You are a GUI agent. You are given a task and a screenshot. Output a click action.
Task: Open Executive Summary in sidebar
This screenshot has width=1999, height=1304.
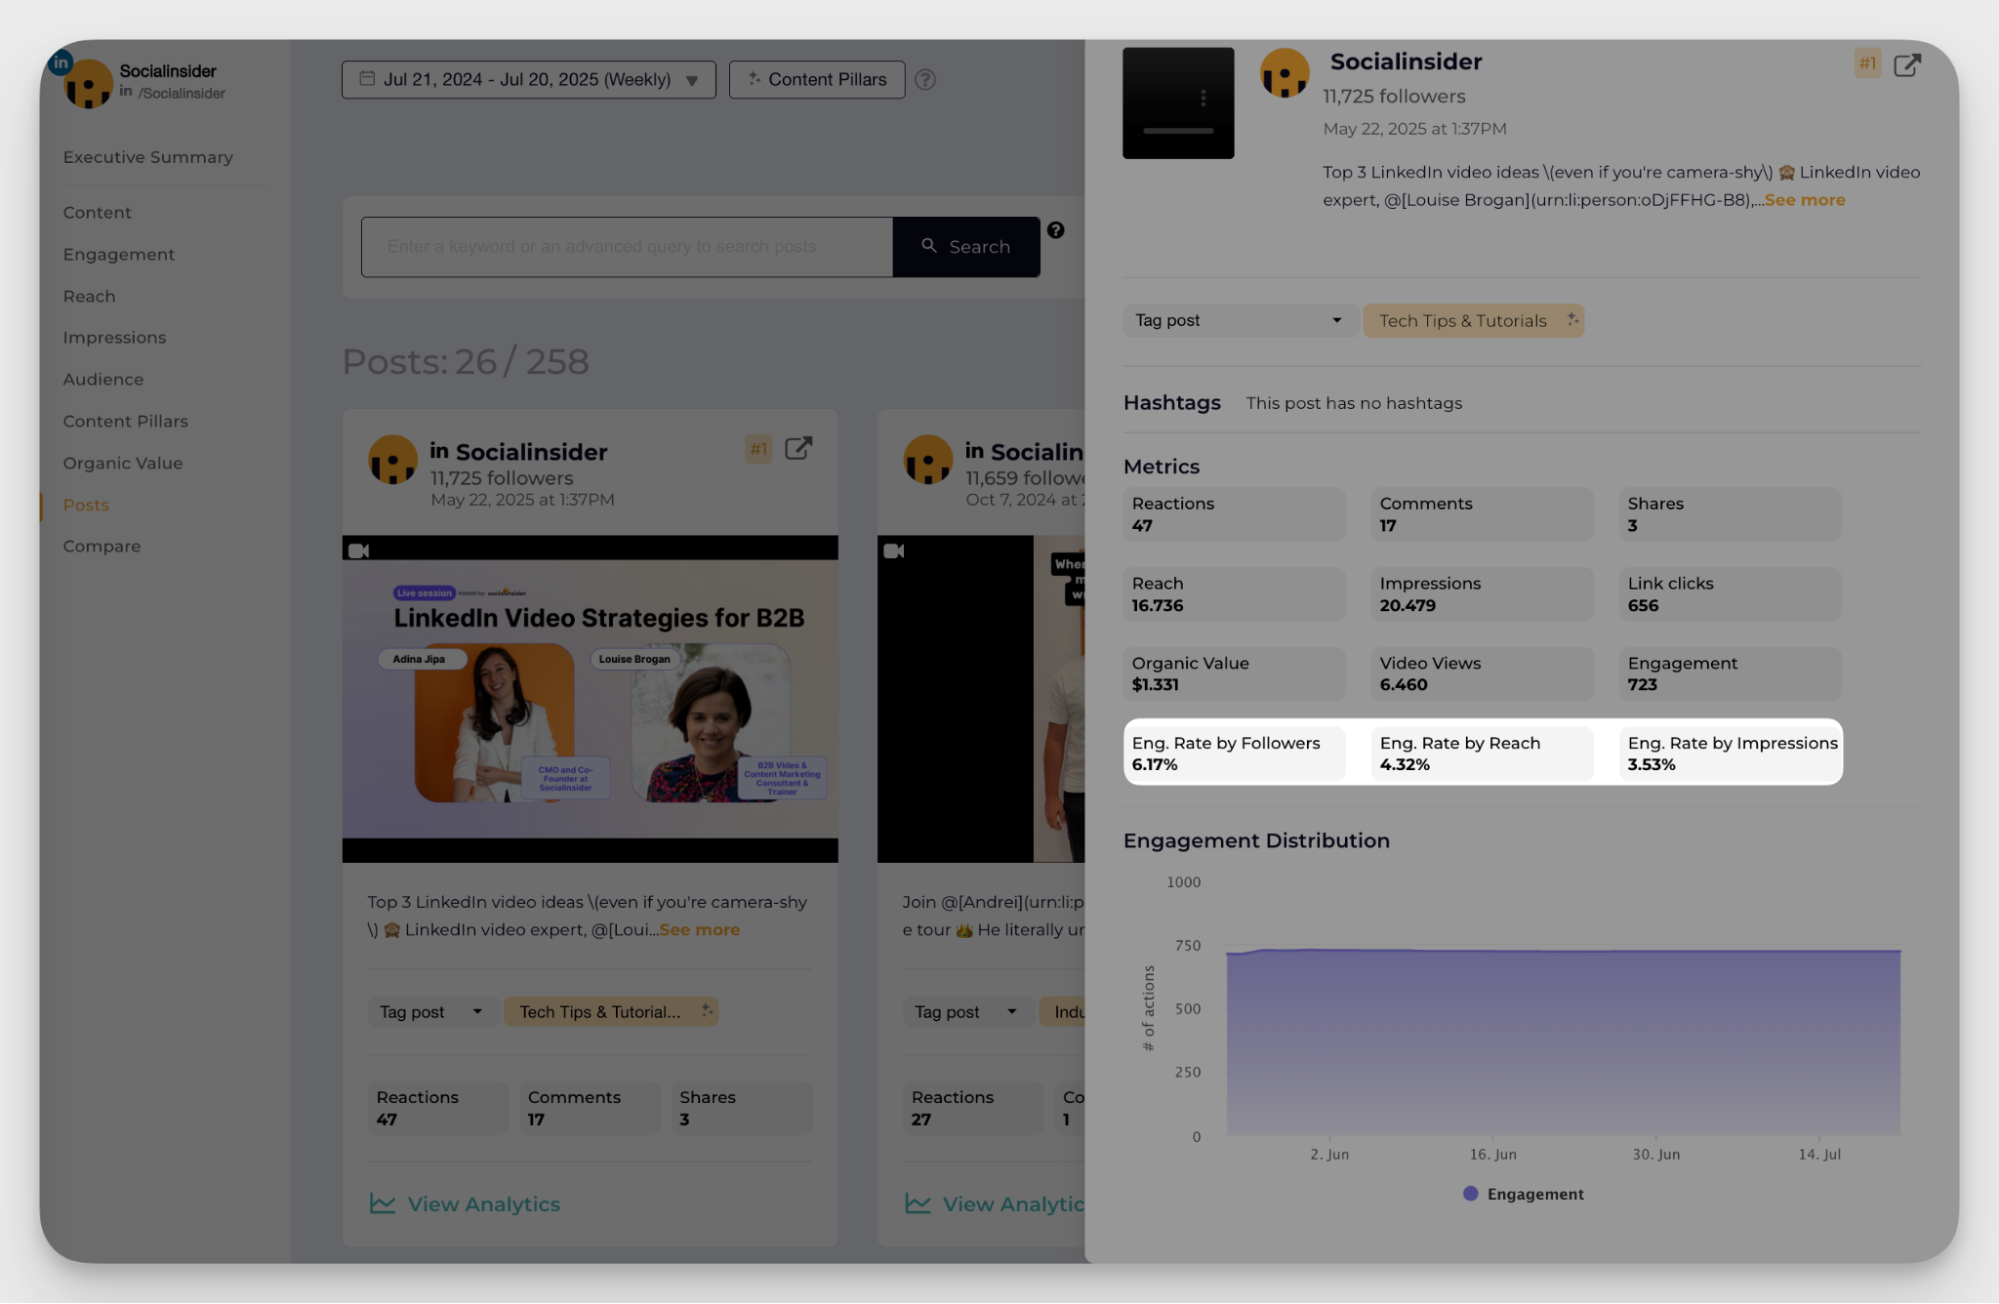tap(148, 157)
